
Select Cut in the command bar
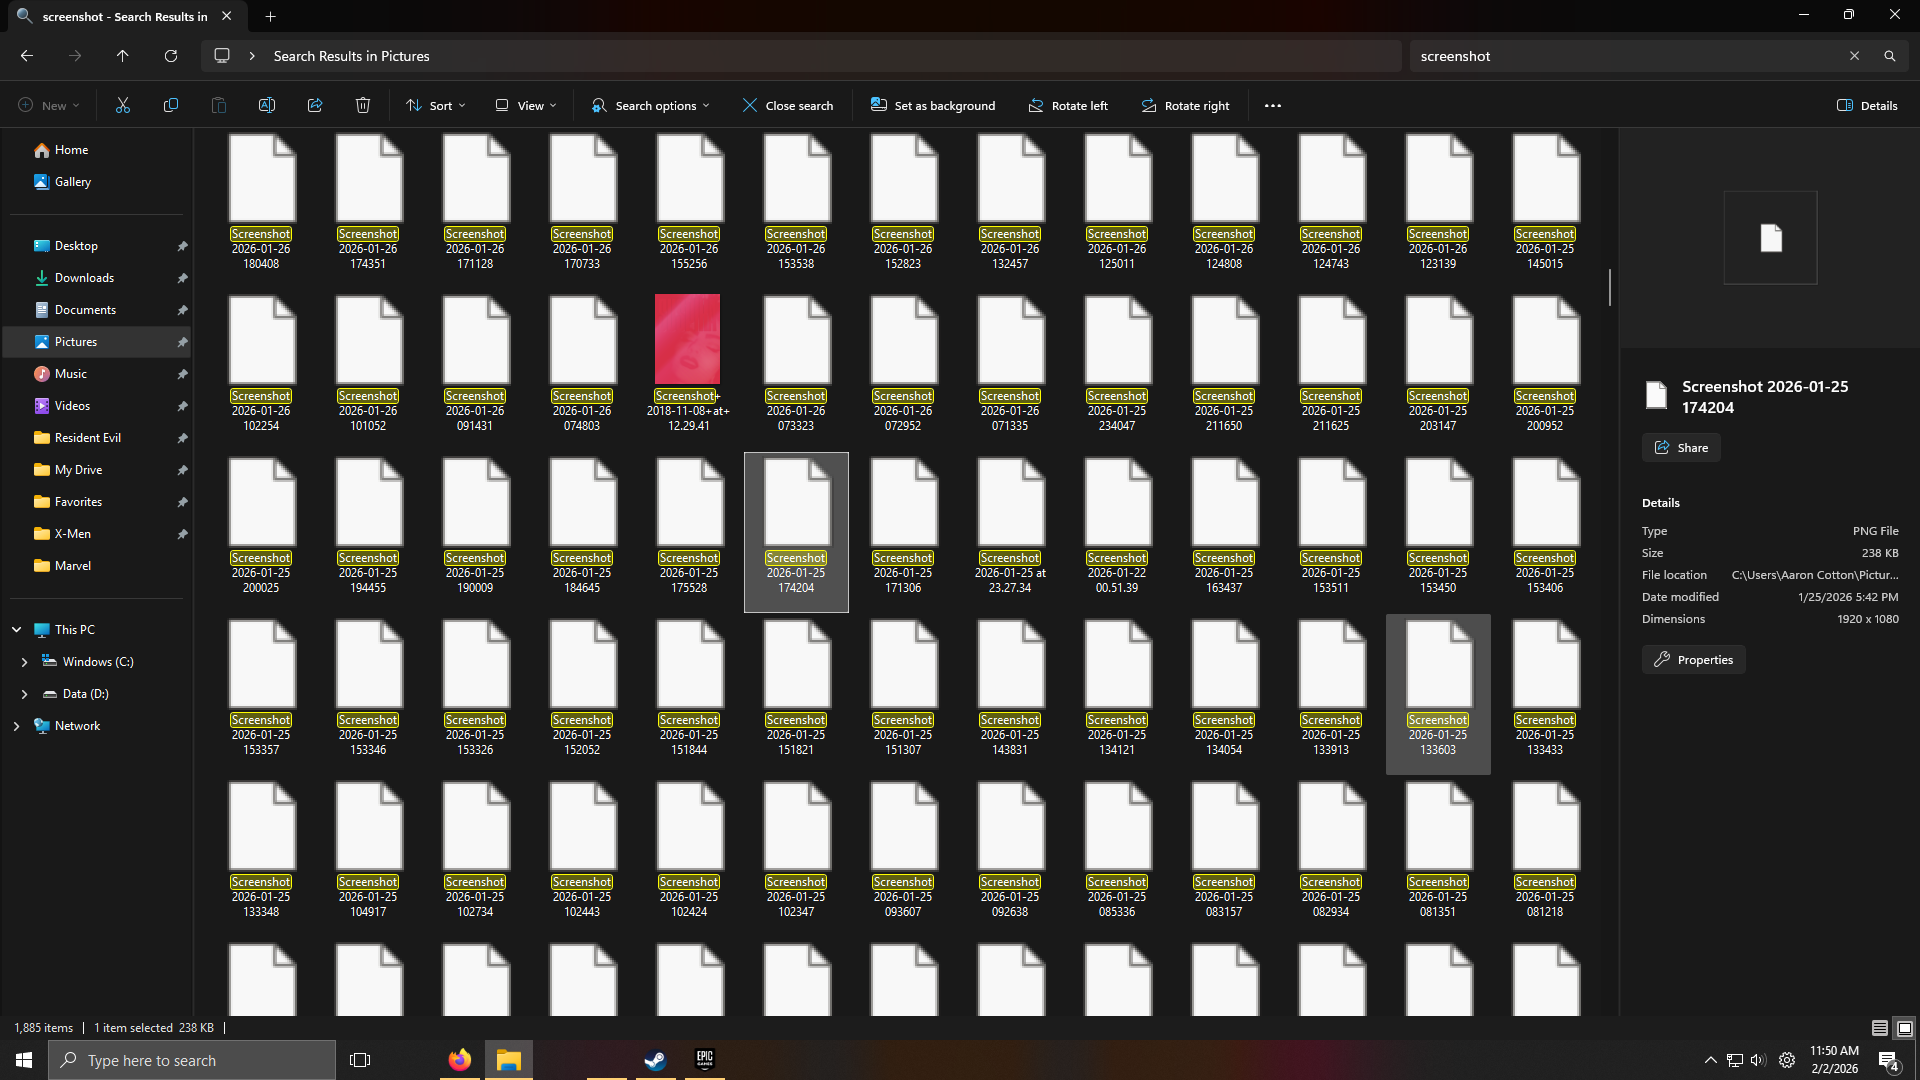pyautogui.click(x=122, y=105)
